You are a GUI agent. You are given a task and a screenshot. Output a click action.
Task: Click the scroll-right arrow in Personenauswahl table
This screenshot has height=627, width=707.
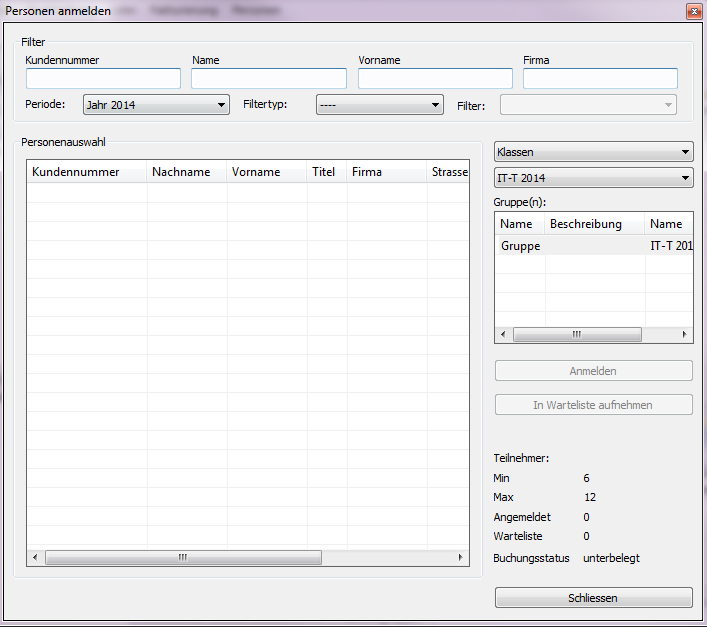[x=460, y=558]
